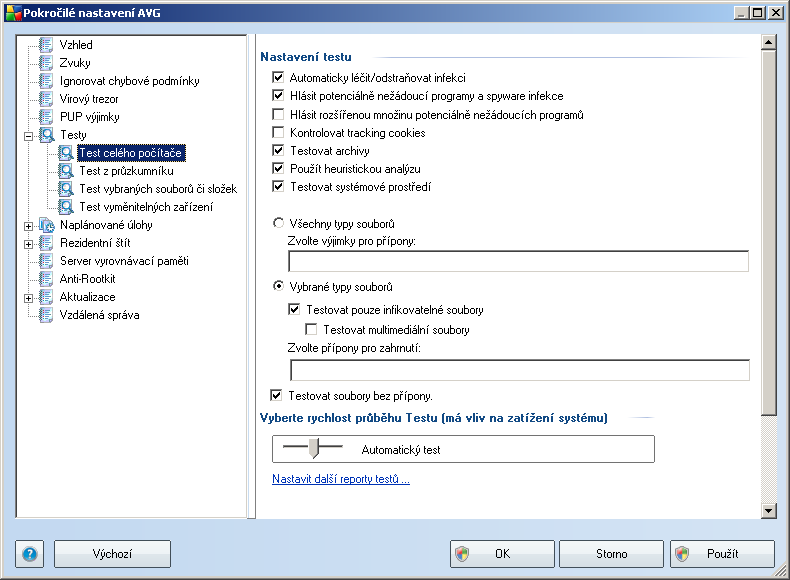Click the test speed slider handle
The image size is (790, 580).
pos(314,448)
